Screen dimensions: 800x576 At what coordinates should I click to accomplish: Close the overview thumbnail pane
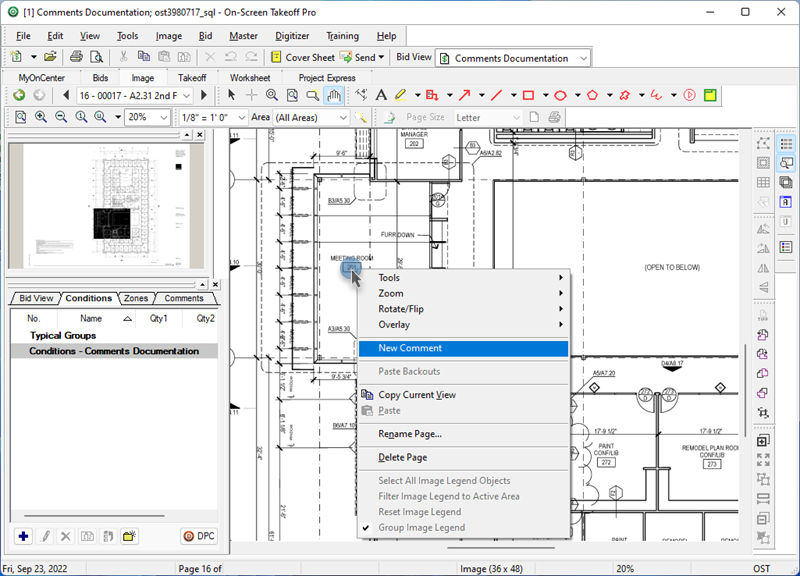point(199,135)
